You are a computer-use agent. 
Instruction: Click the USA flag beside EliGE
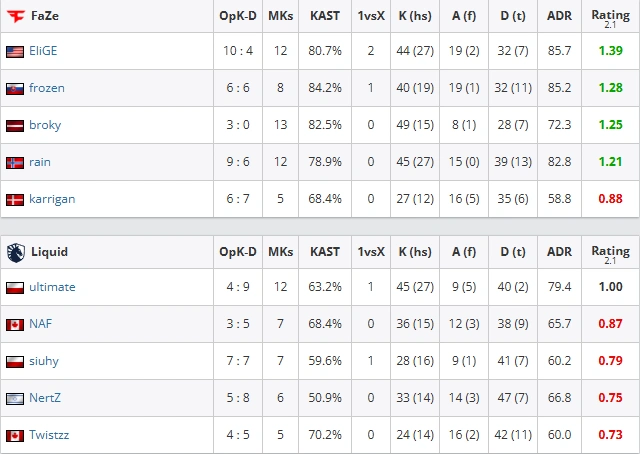[15, 52]
